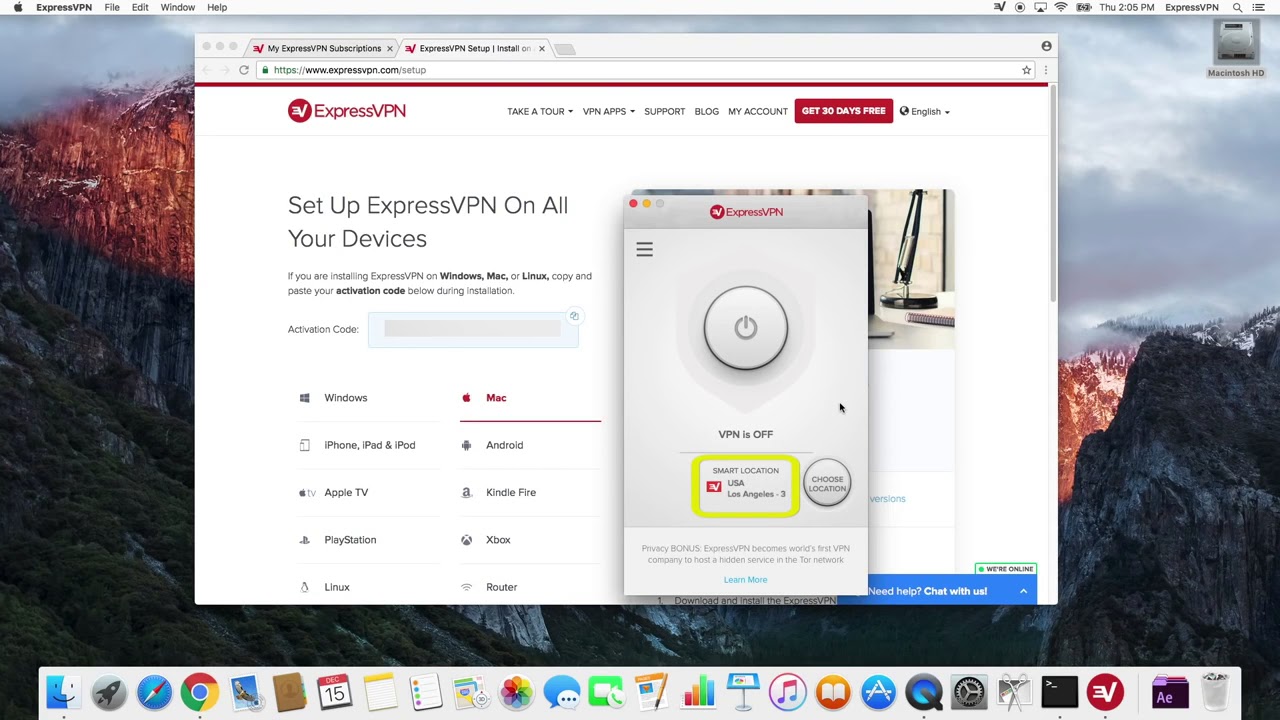Open the Chrome three-dot menu
Image resolution: width=1280 pixels, height=720 pixels.
pos(1046,70)
